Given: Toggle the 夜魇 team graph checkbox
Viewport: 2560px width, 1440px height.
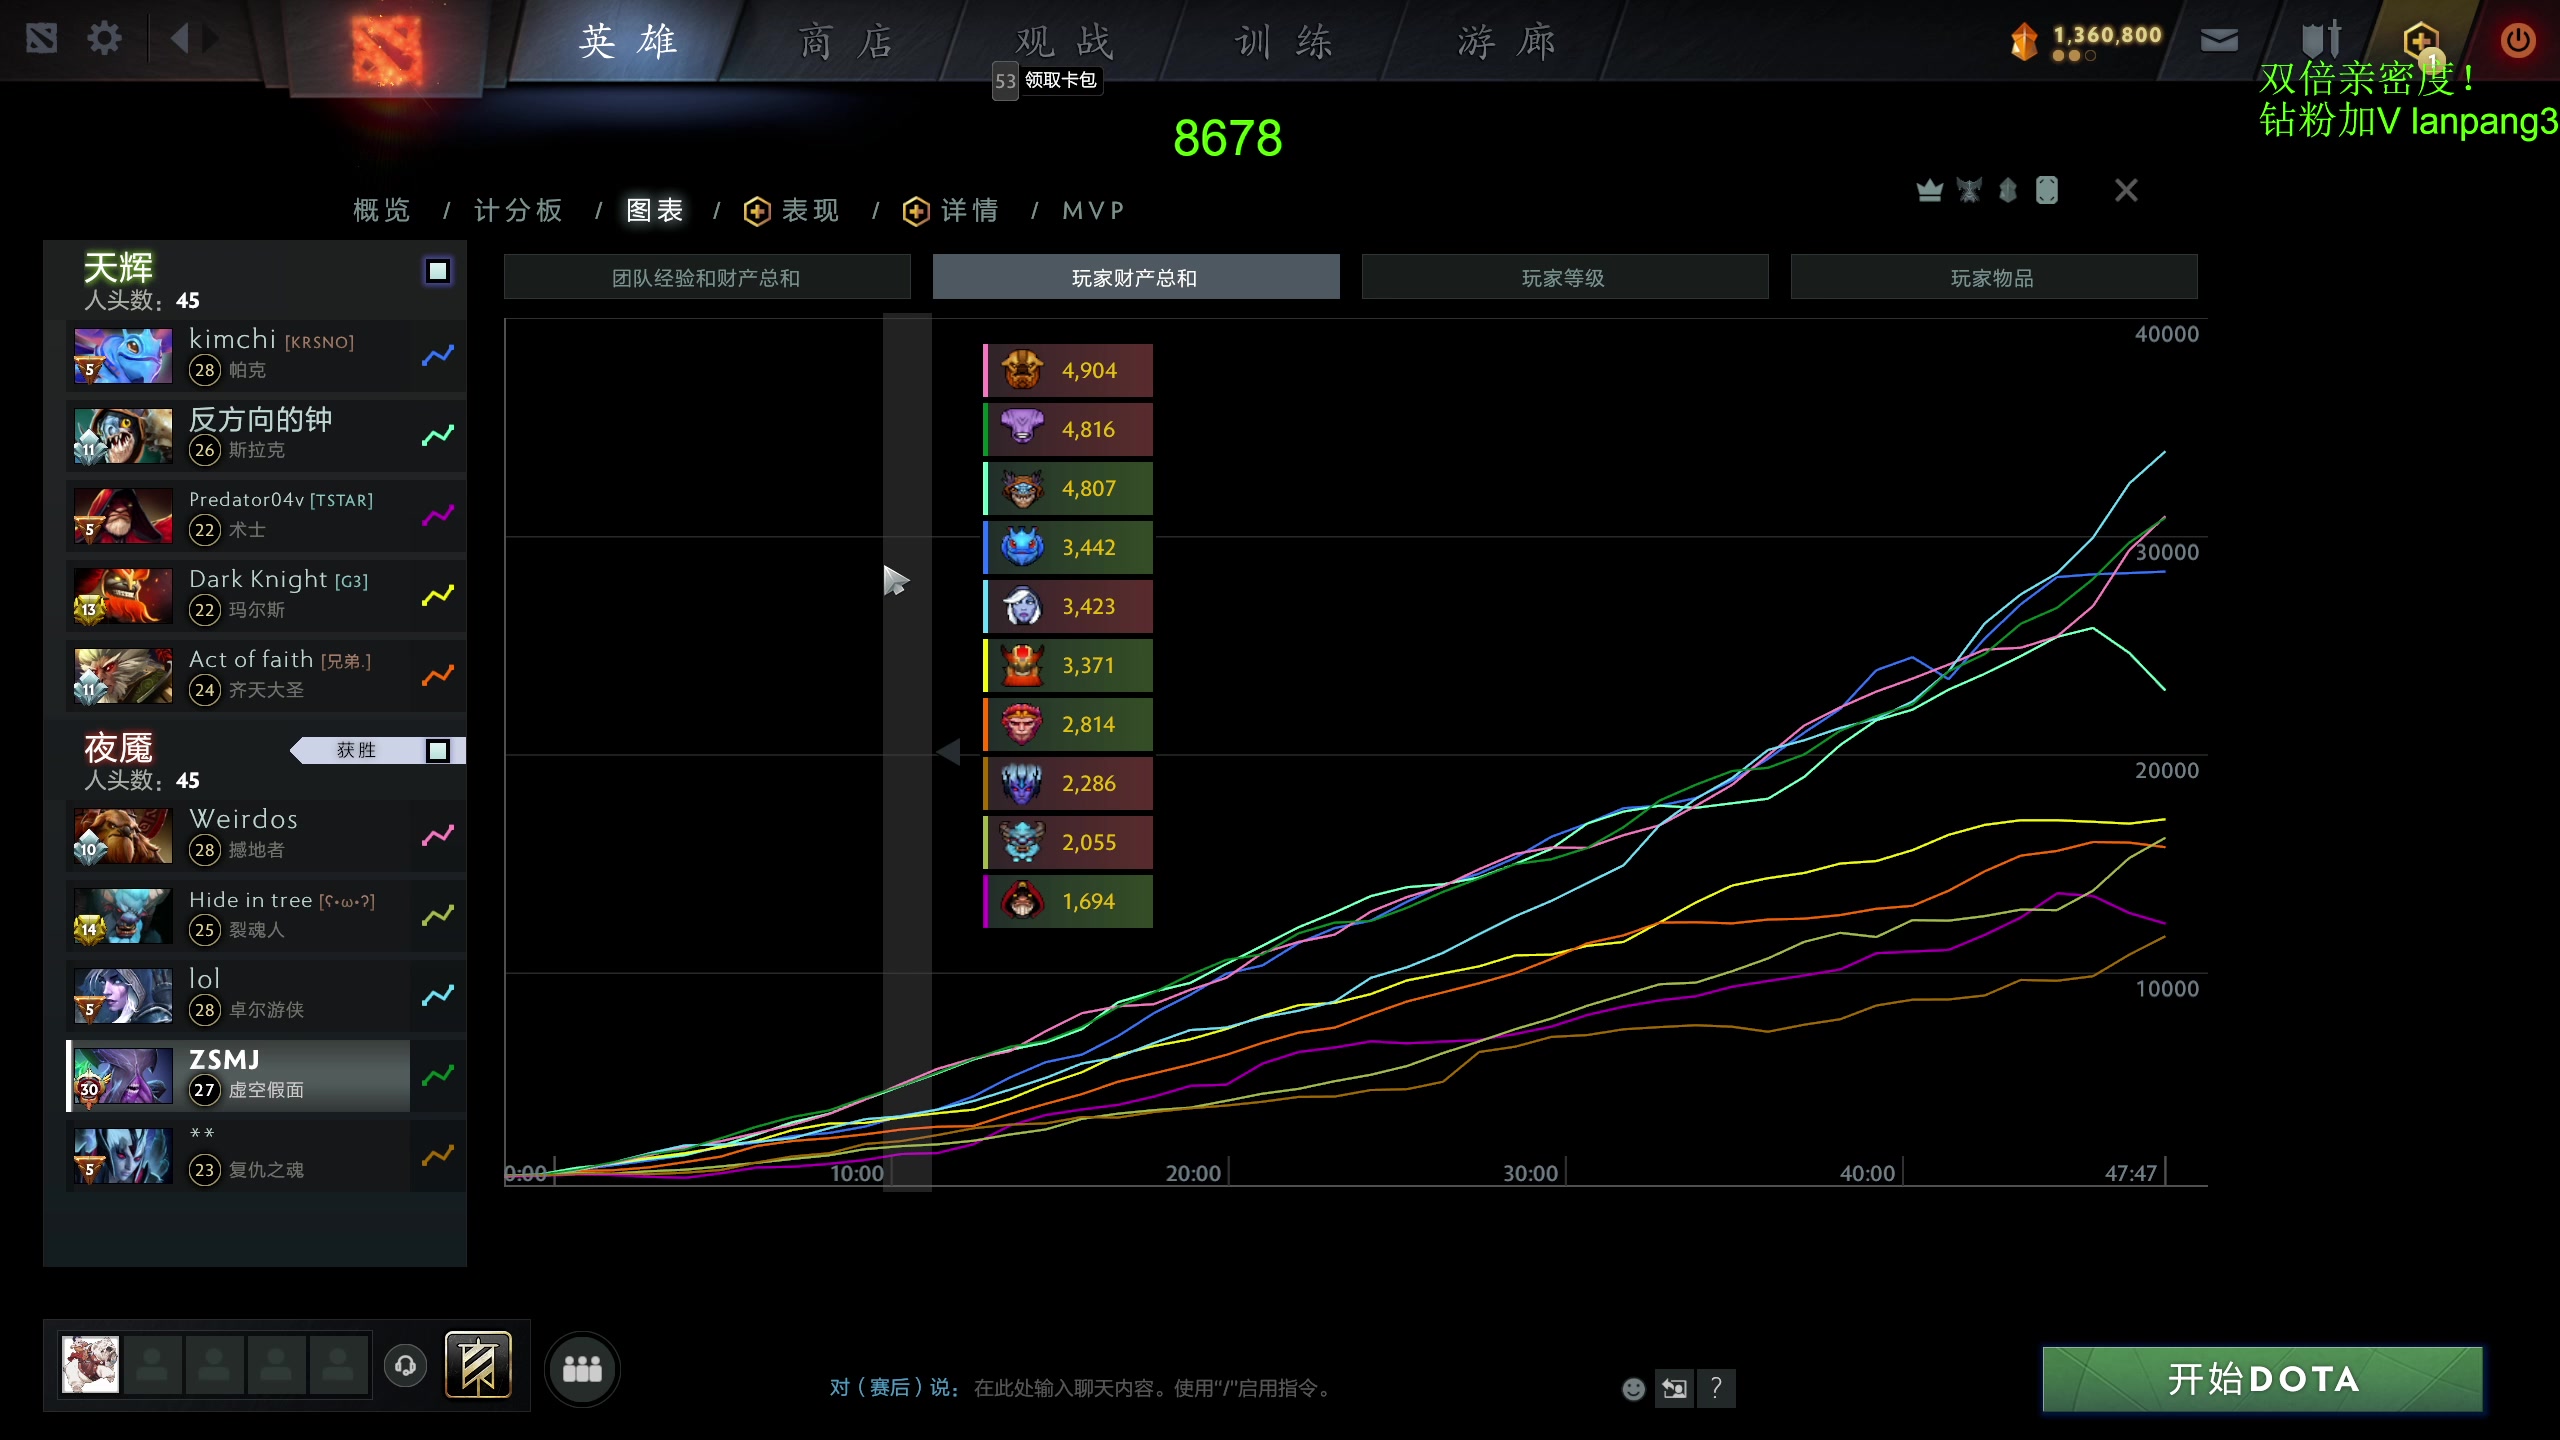Looking at the screenshot, I should (438, 751).
